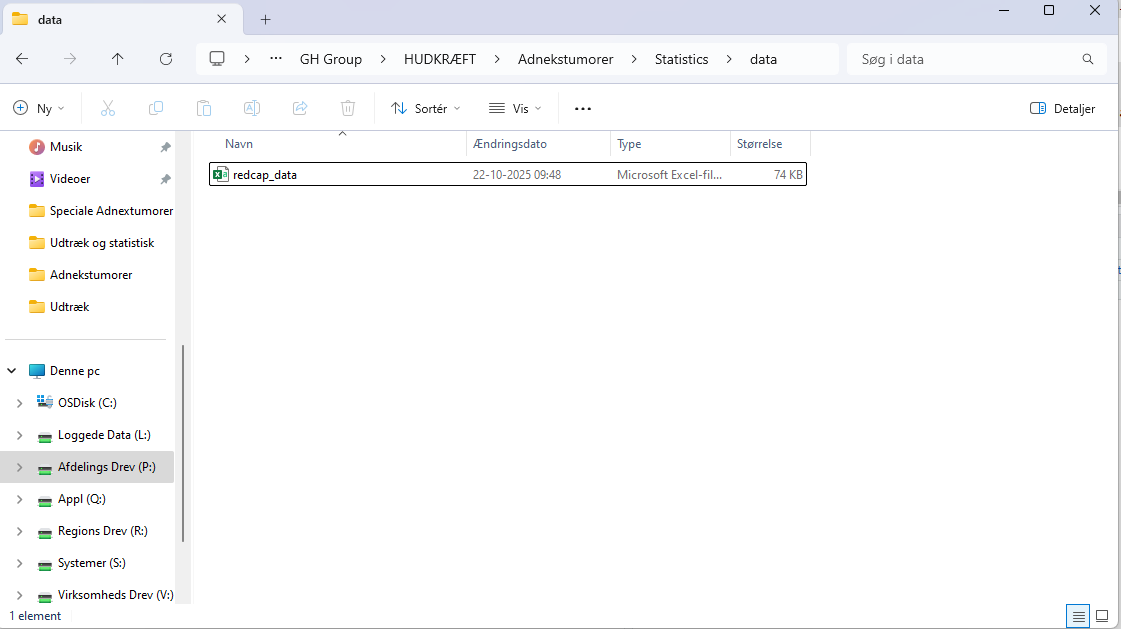Collapse the Denne pc tree node
The height and width of the screenshot is (629, 1121).
pyautogui.click(x=12, y=371)
